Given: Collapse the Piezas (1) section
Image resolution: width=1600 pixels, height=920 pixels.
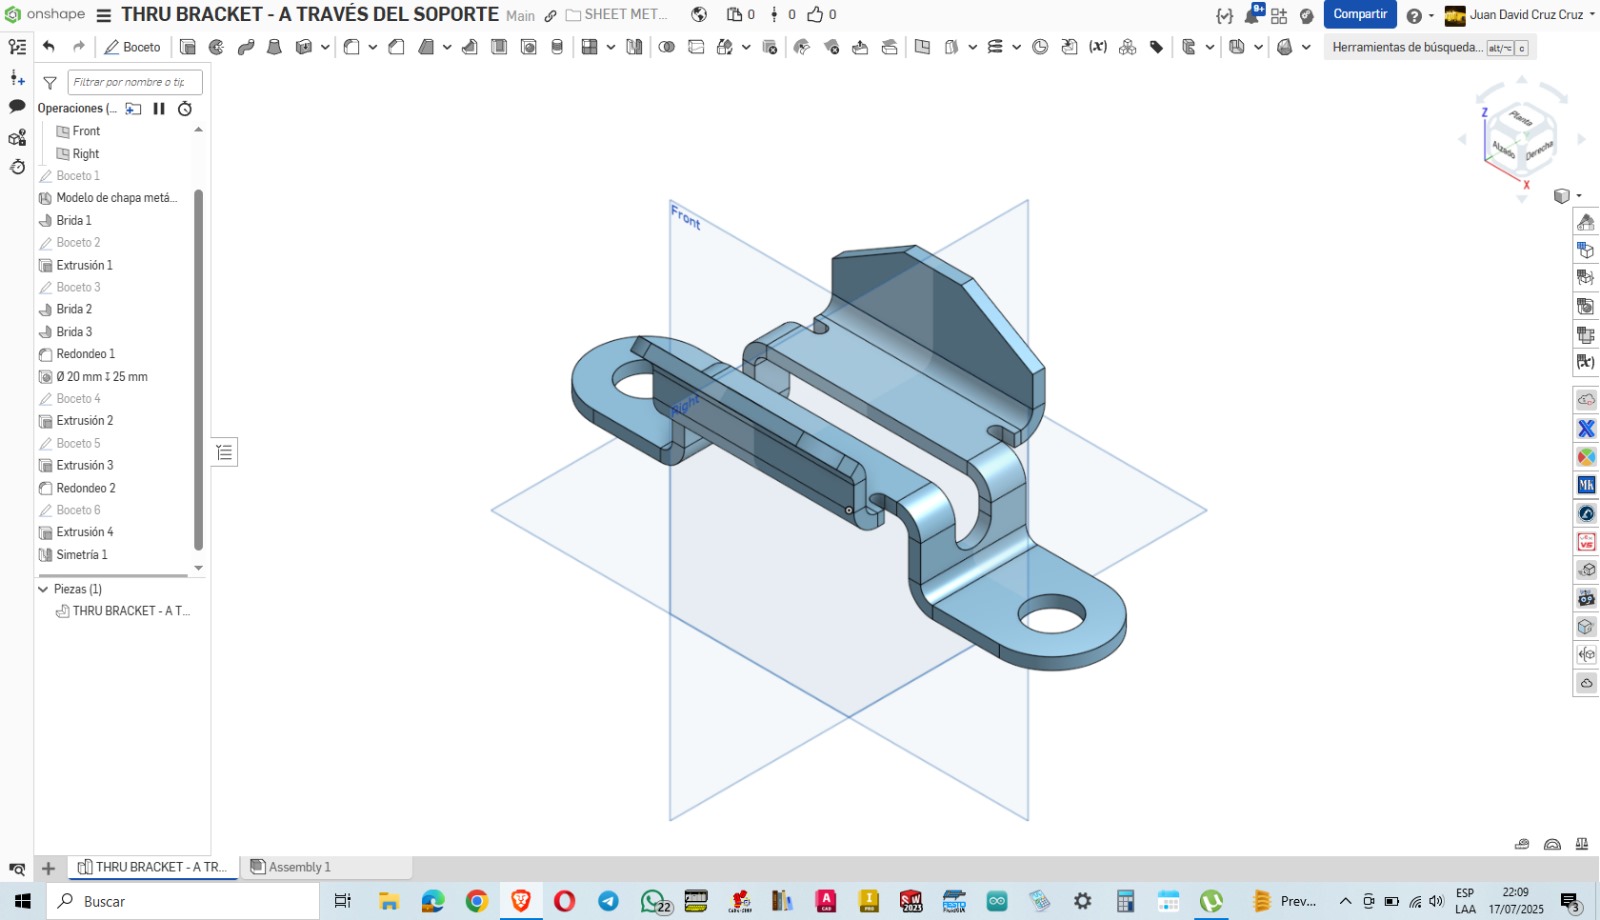Looking at the screenshot, I should coord(43,589).
